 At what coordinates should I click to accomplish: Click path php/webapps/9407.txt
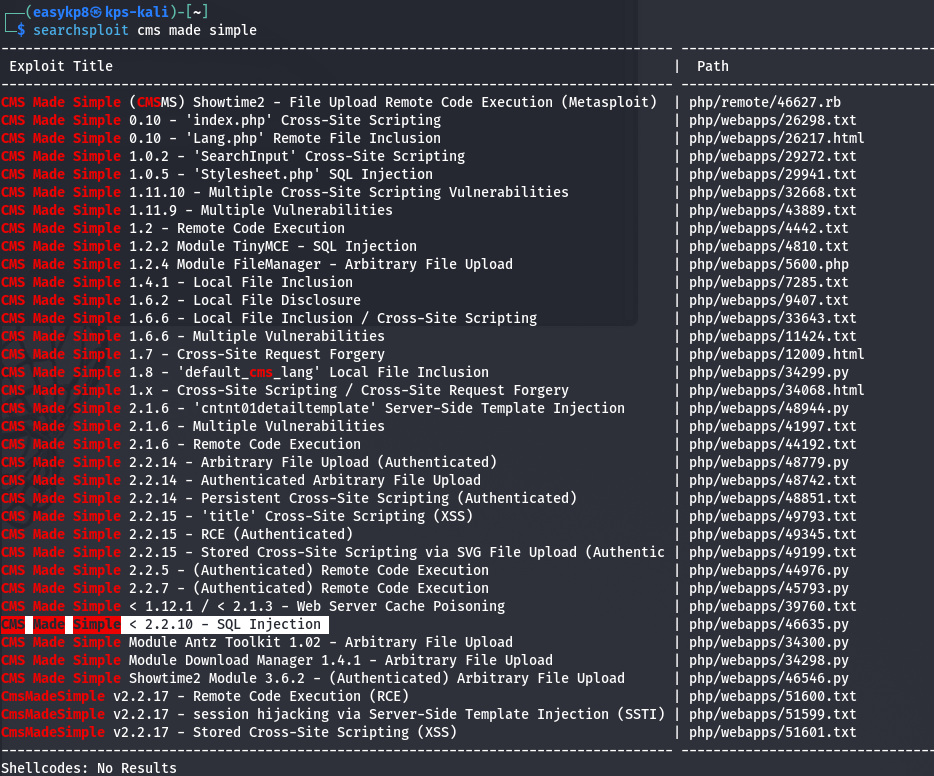[768, 300]
